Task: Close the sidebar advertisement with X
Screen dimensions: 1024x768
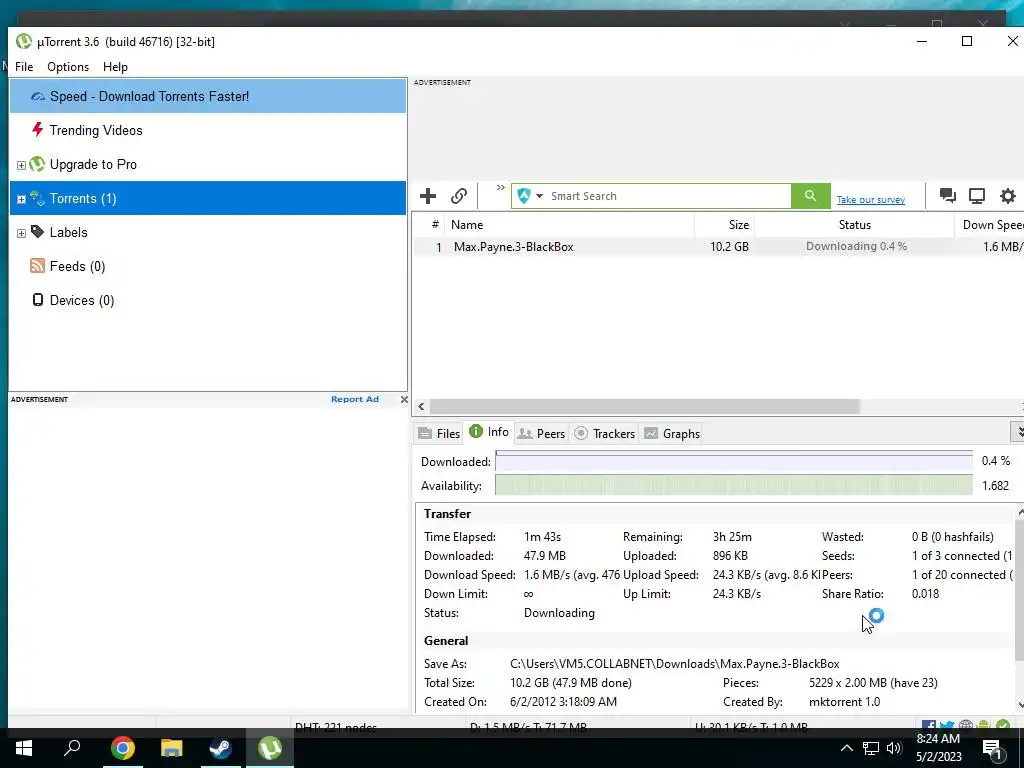Action: 404,399
